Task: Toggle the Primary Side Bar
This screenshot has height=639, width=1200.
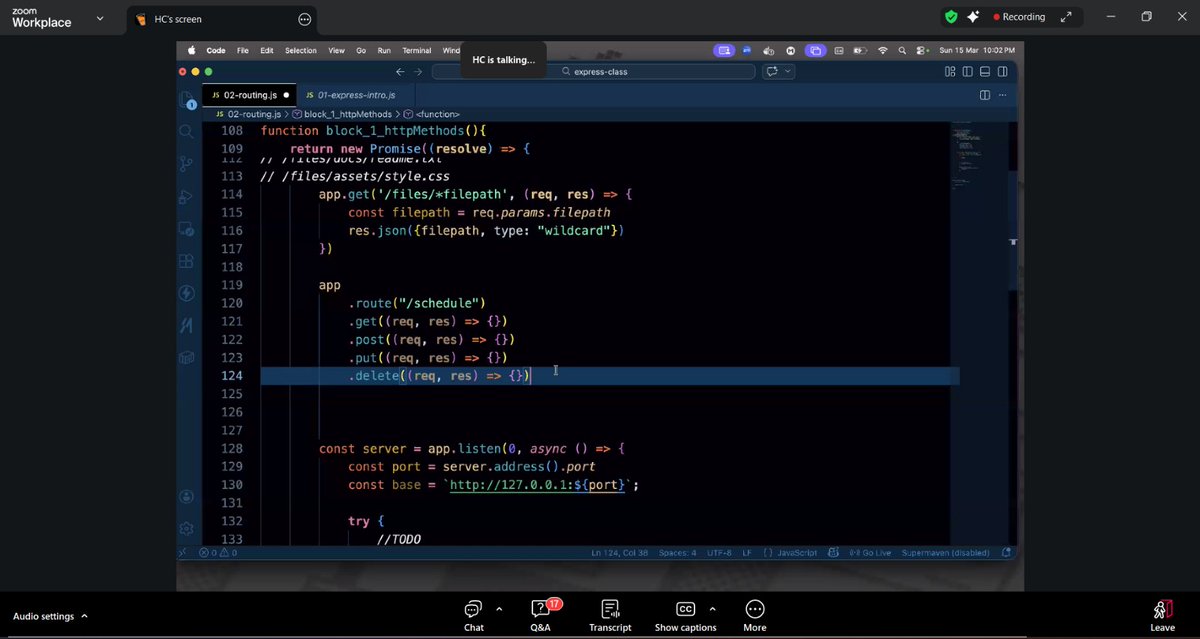Action: pyautogui.click(x=967, y=72)
